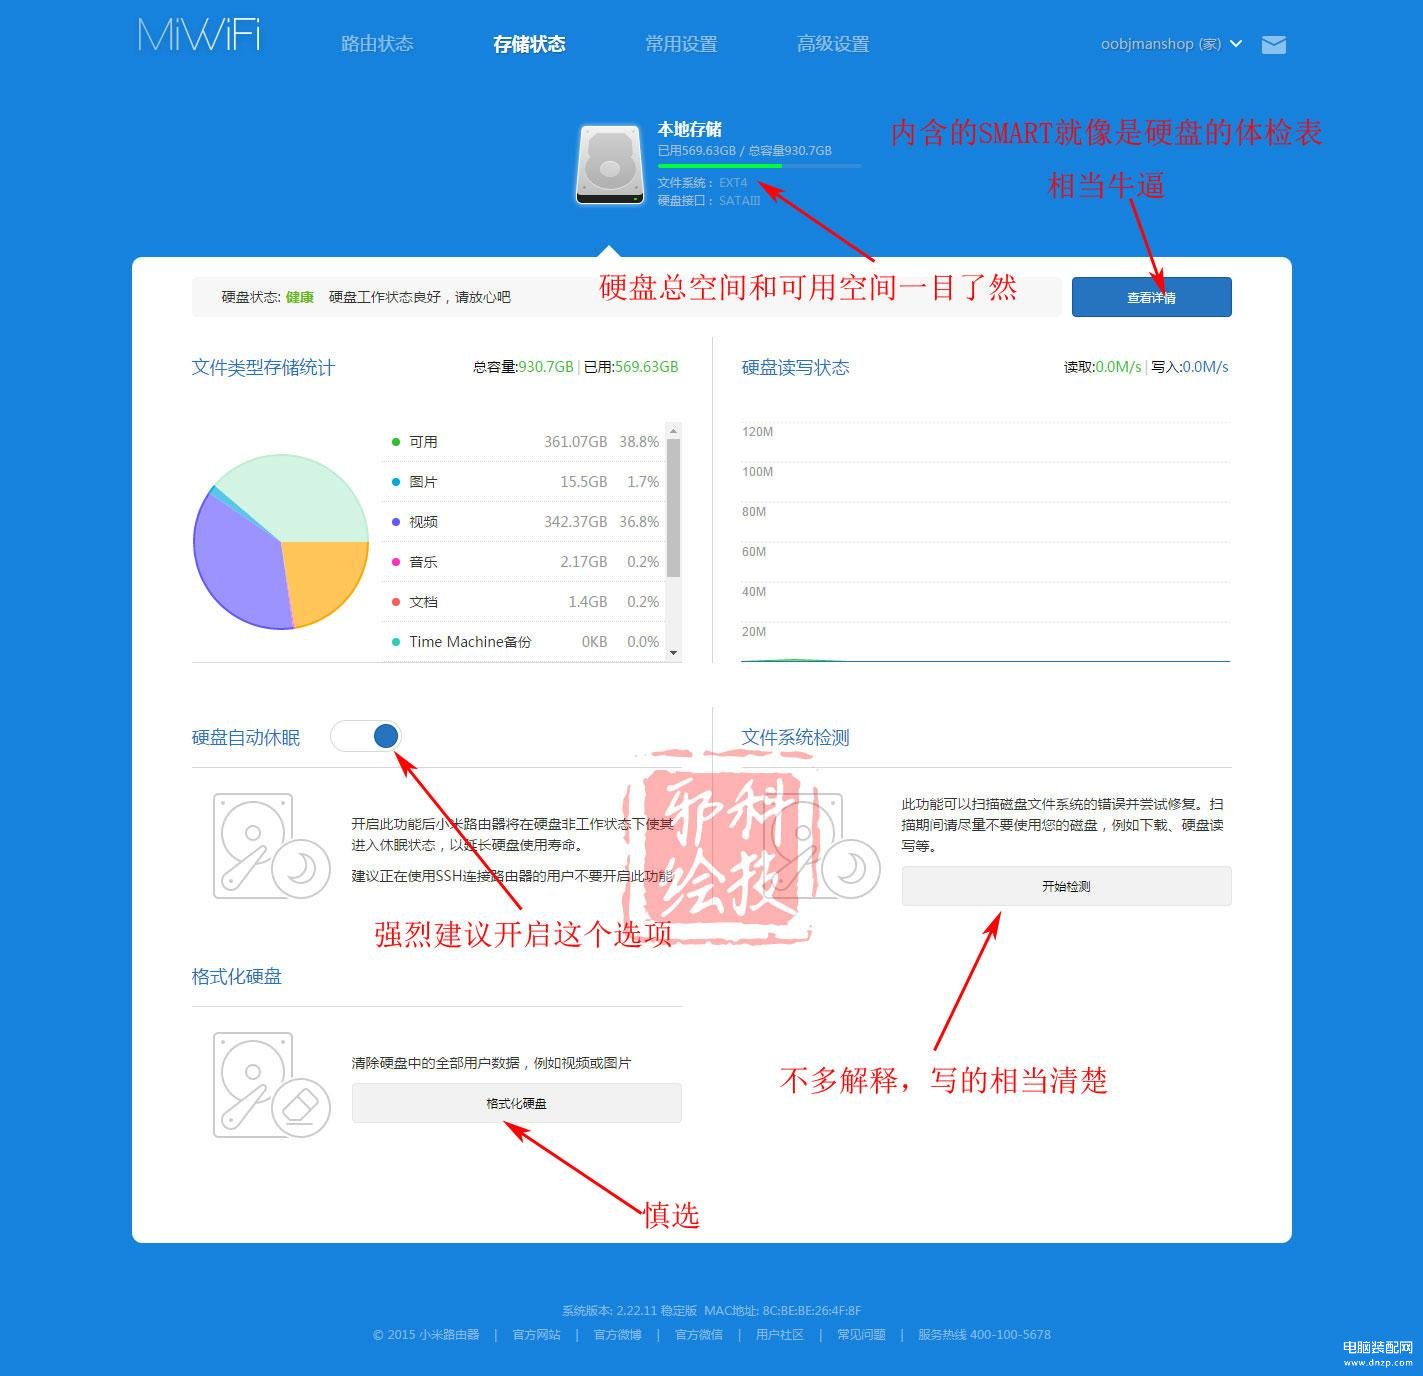Expand the oobjmanshop account dropdown
The width and height of the screenshot is (1423, 1376).
(x=1171, y=44)
